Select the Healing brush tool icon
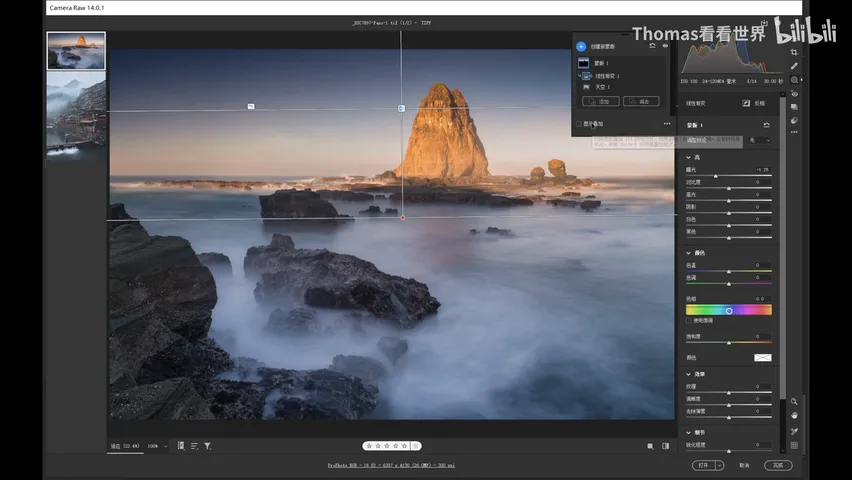Image resolution: width=852 pixels, height=480 pixels. (794, 66)
